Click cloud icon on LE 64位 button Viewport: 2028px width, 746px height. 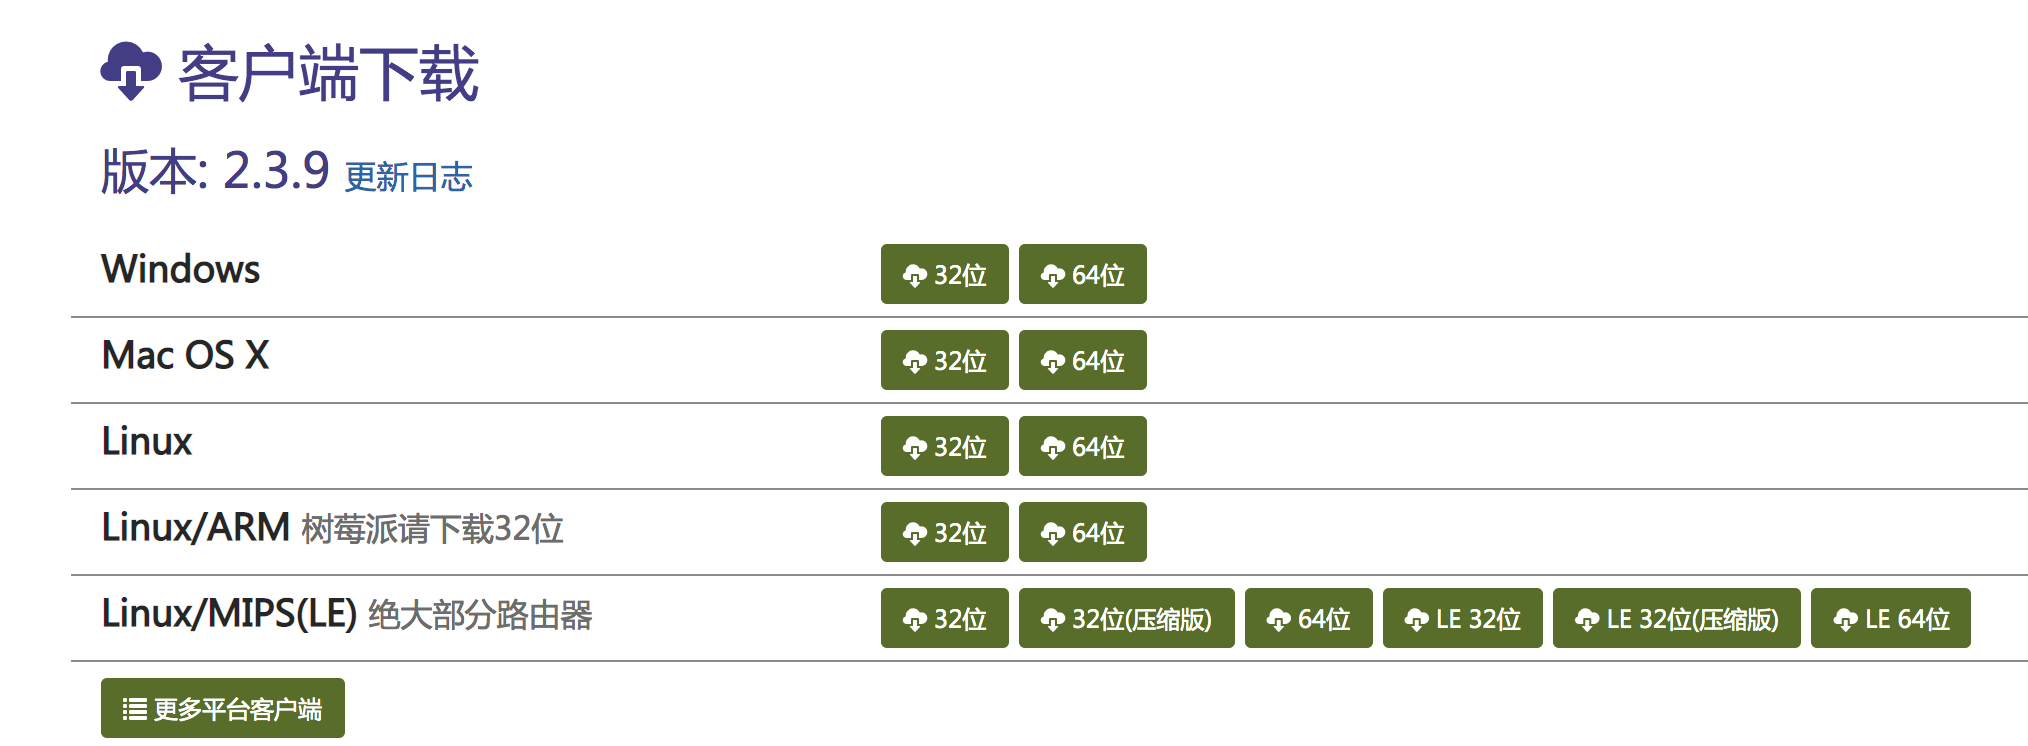coord(1845,620)
